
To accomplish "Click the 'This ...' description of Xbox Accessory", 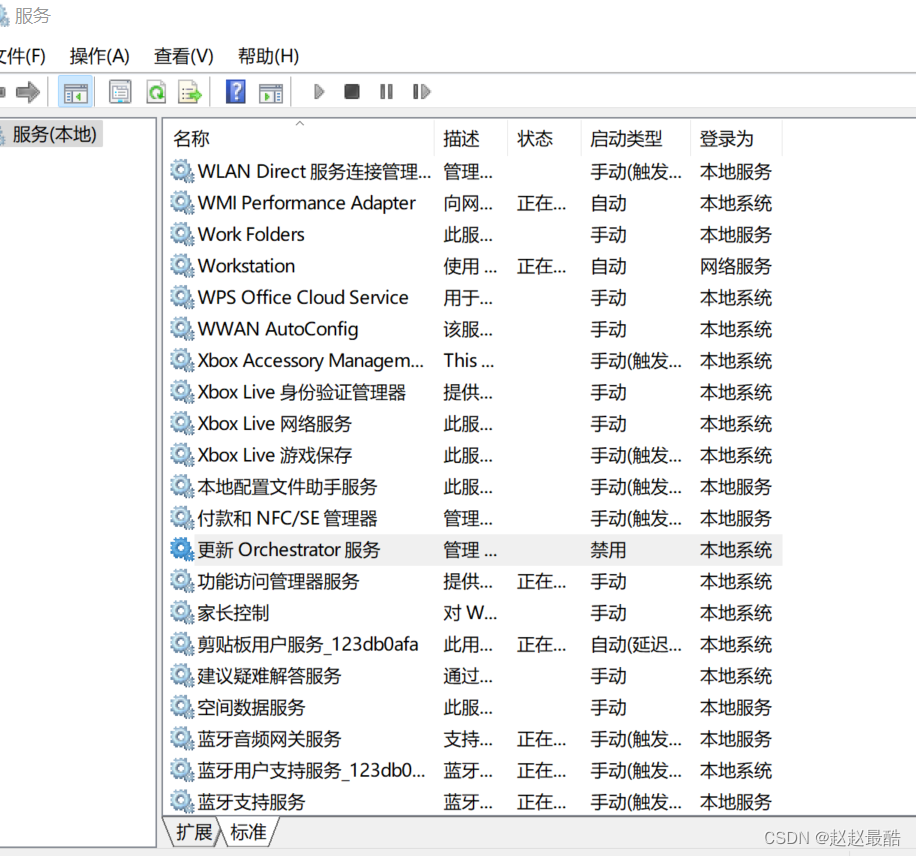I will (x=469, y=361).
